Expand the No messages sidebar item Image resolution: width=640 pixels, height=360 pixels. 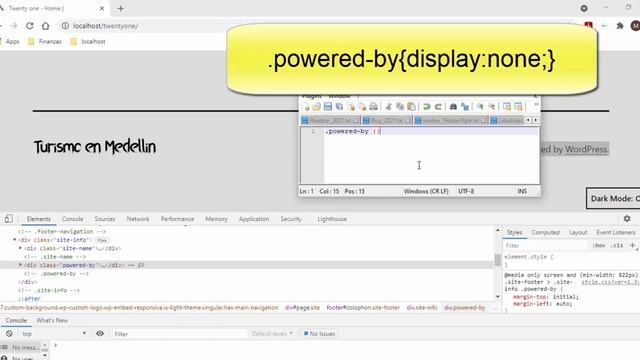coord(20,347)
